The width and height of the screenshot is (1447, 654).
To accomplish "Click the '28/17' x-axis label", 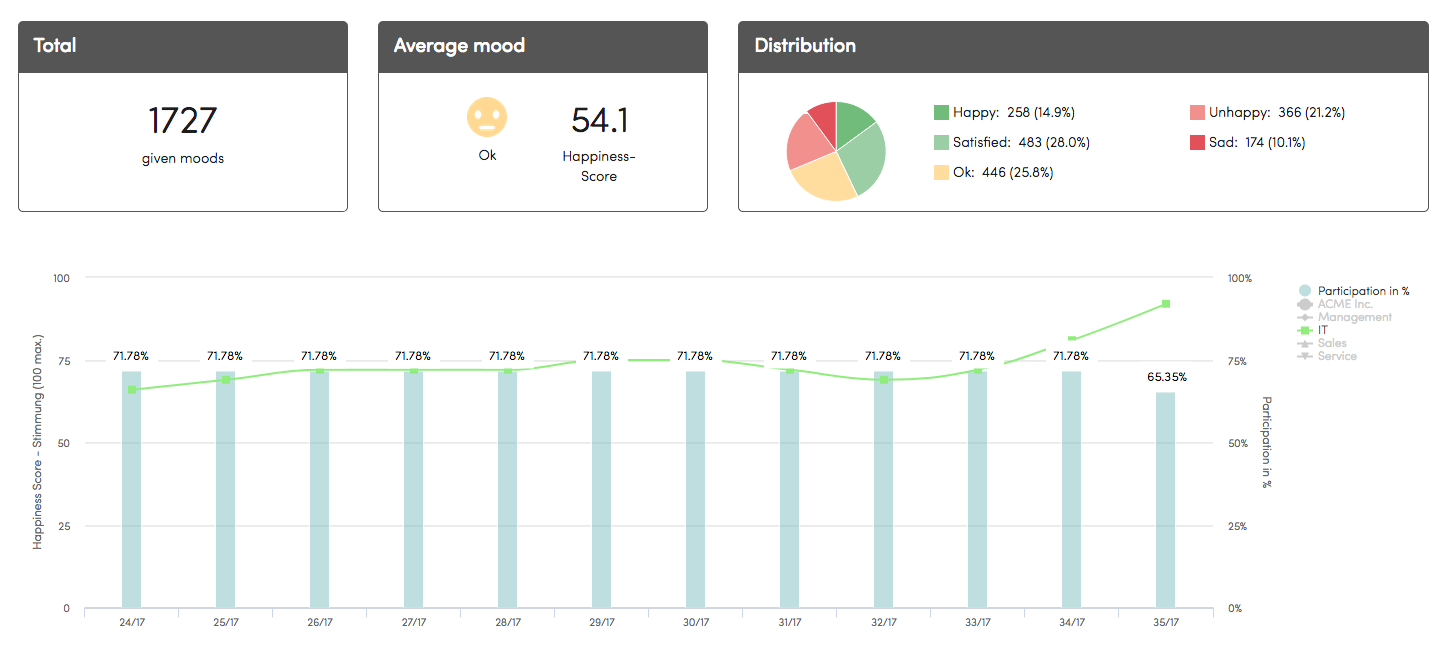I will pos(507,622).
